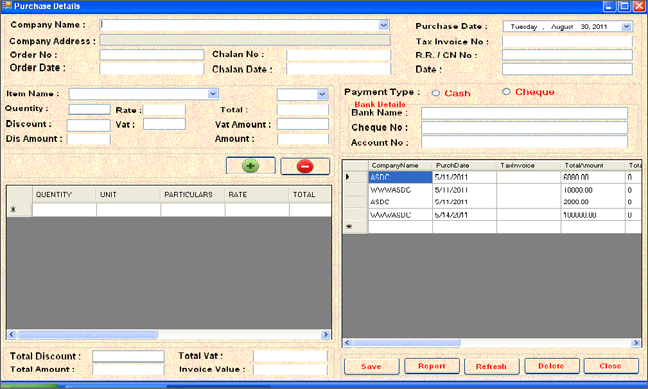The height and width of the screenshot is (389, 648).
Task: Click the Amount field below Vat Amount
Action: pyautogui.click(x=303, y=139)
